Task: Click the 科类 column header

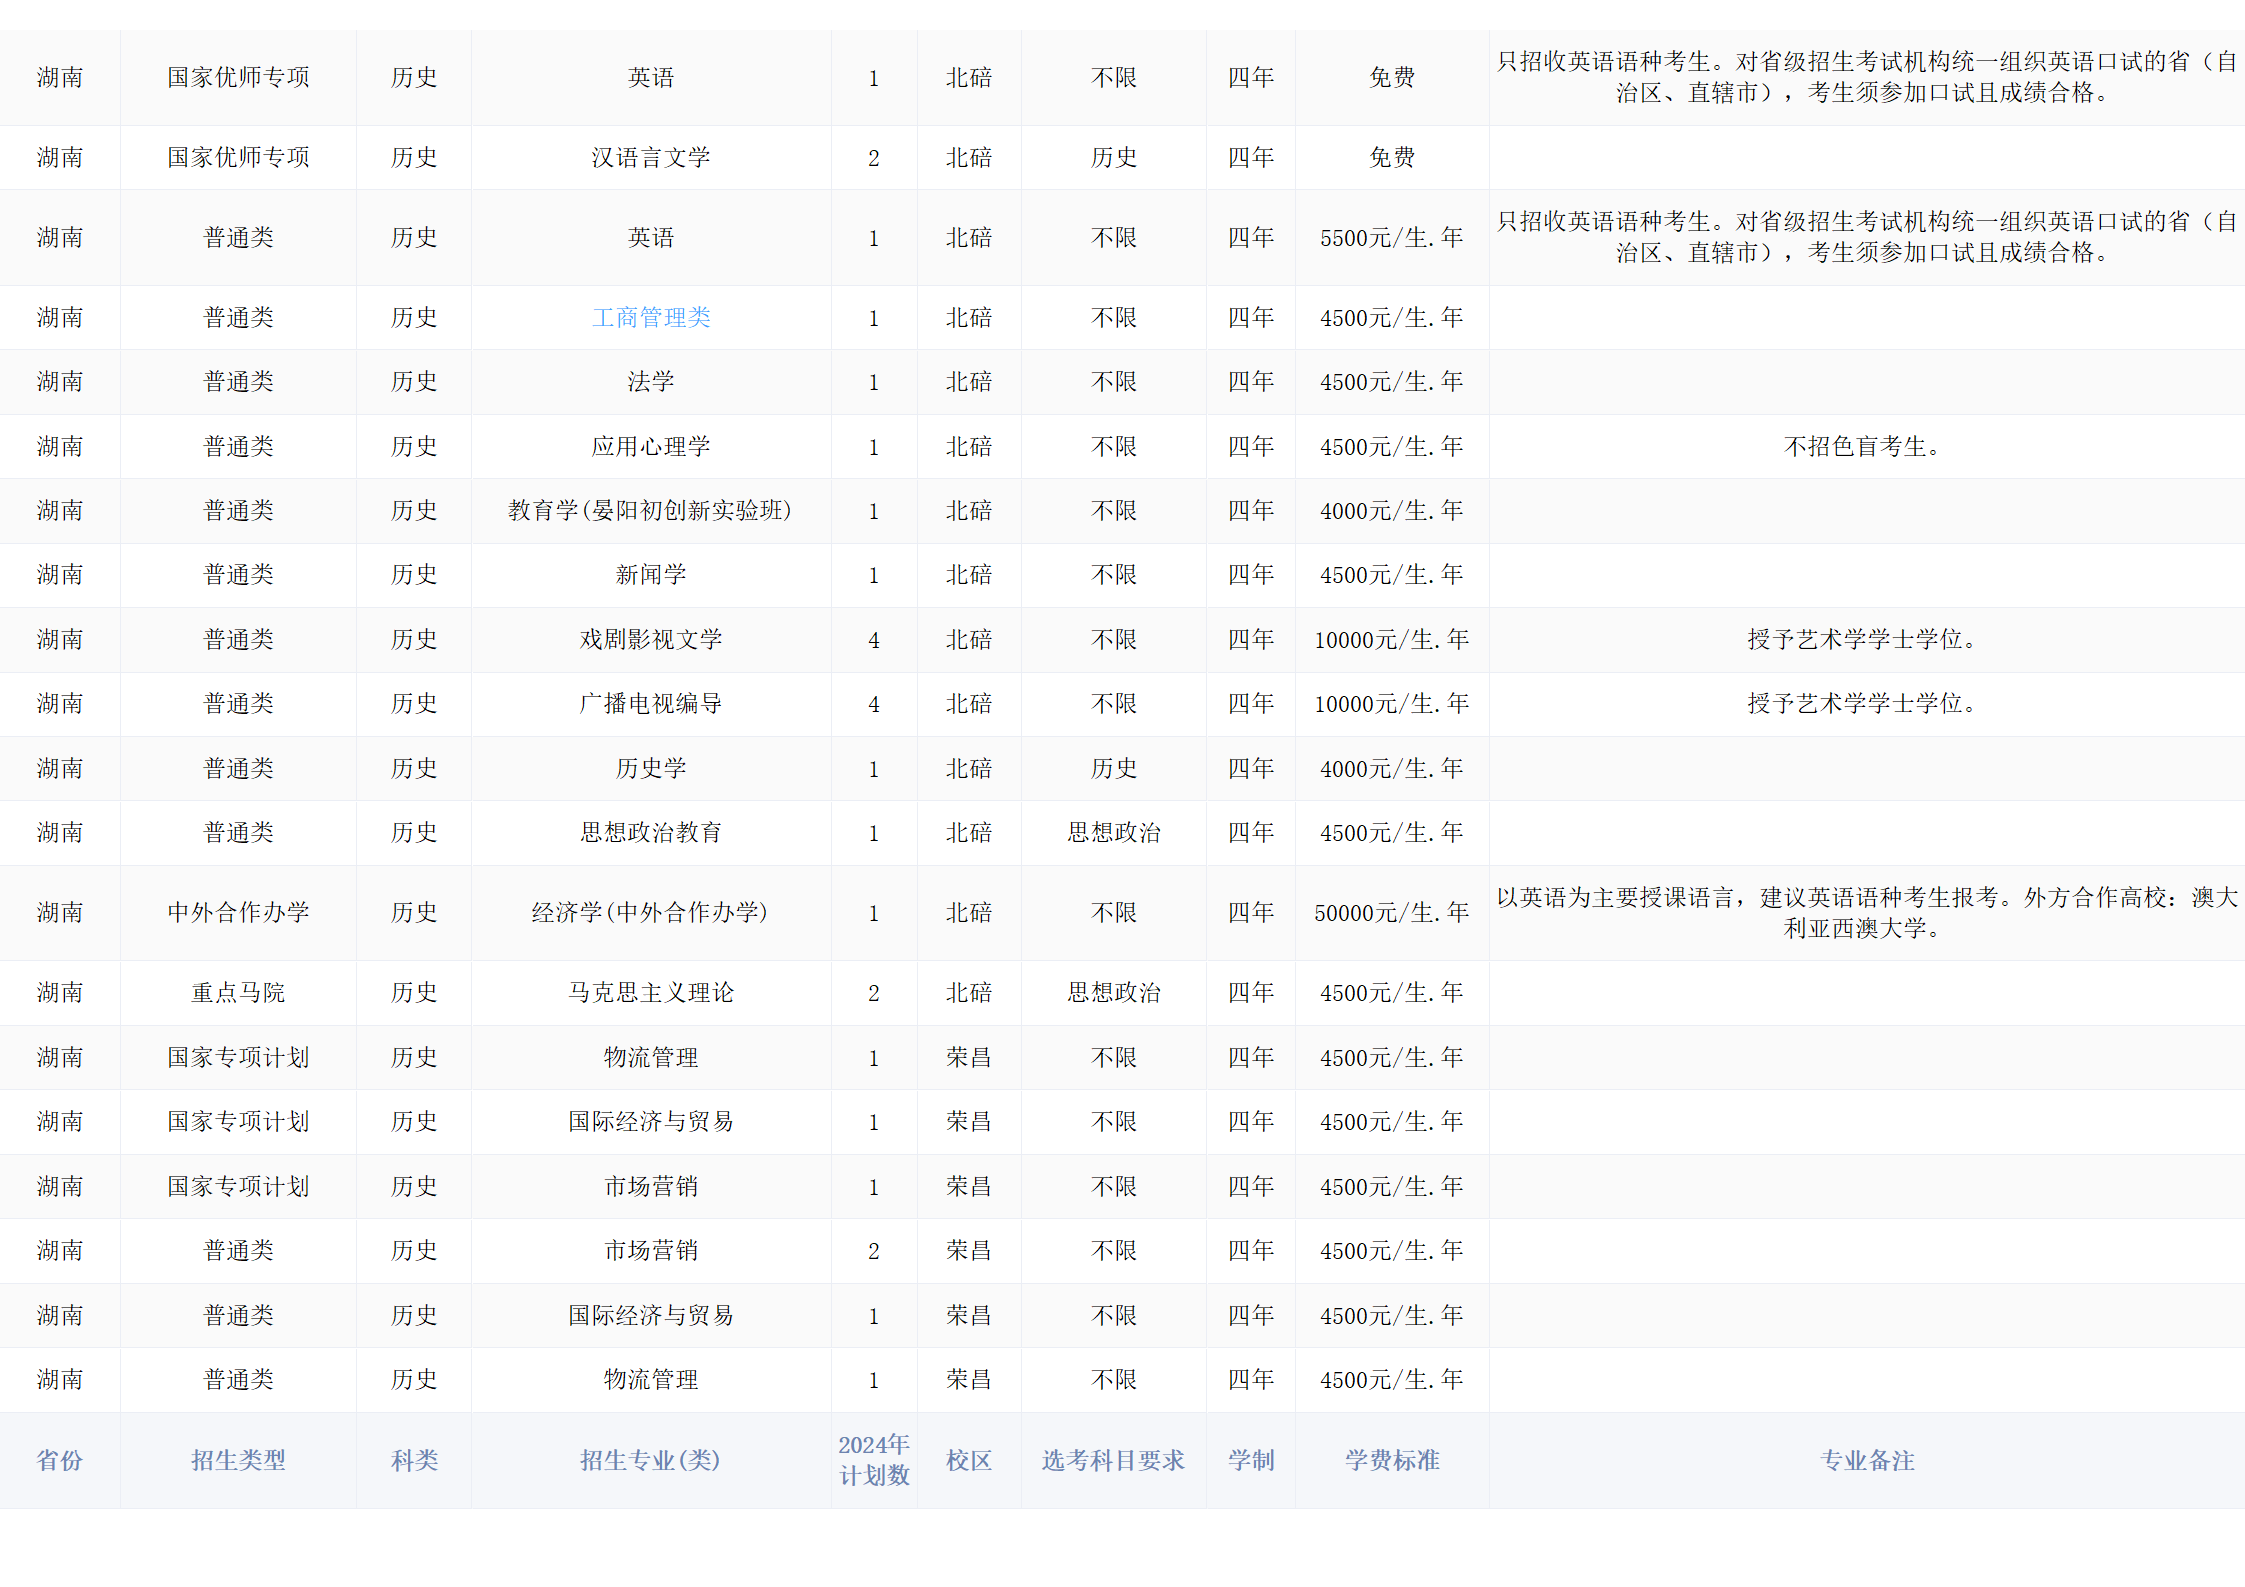Action: click(414, 1460)
